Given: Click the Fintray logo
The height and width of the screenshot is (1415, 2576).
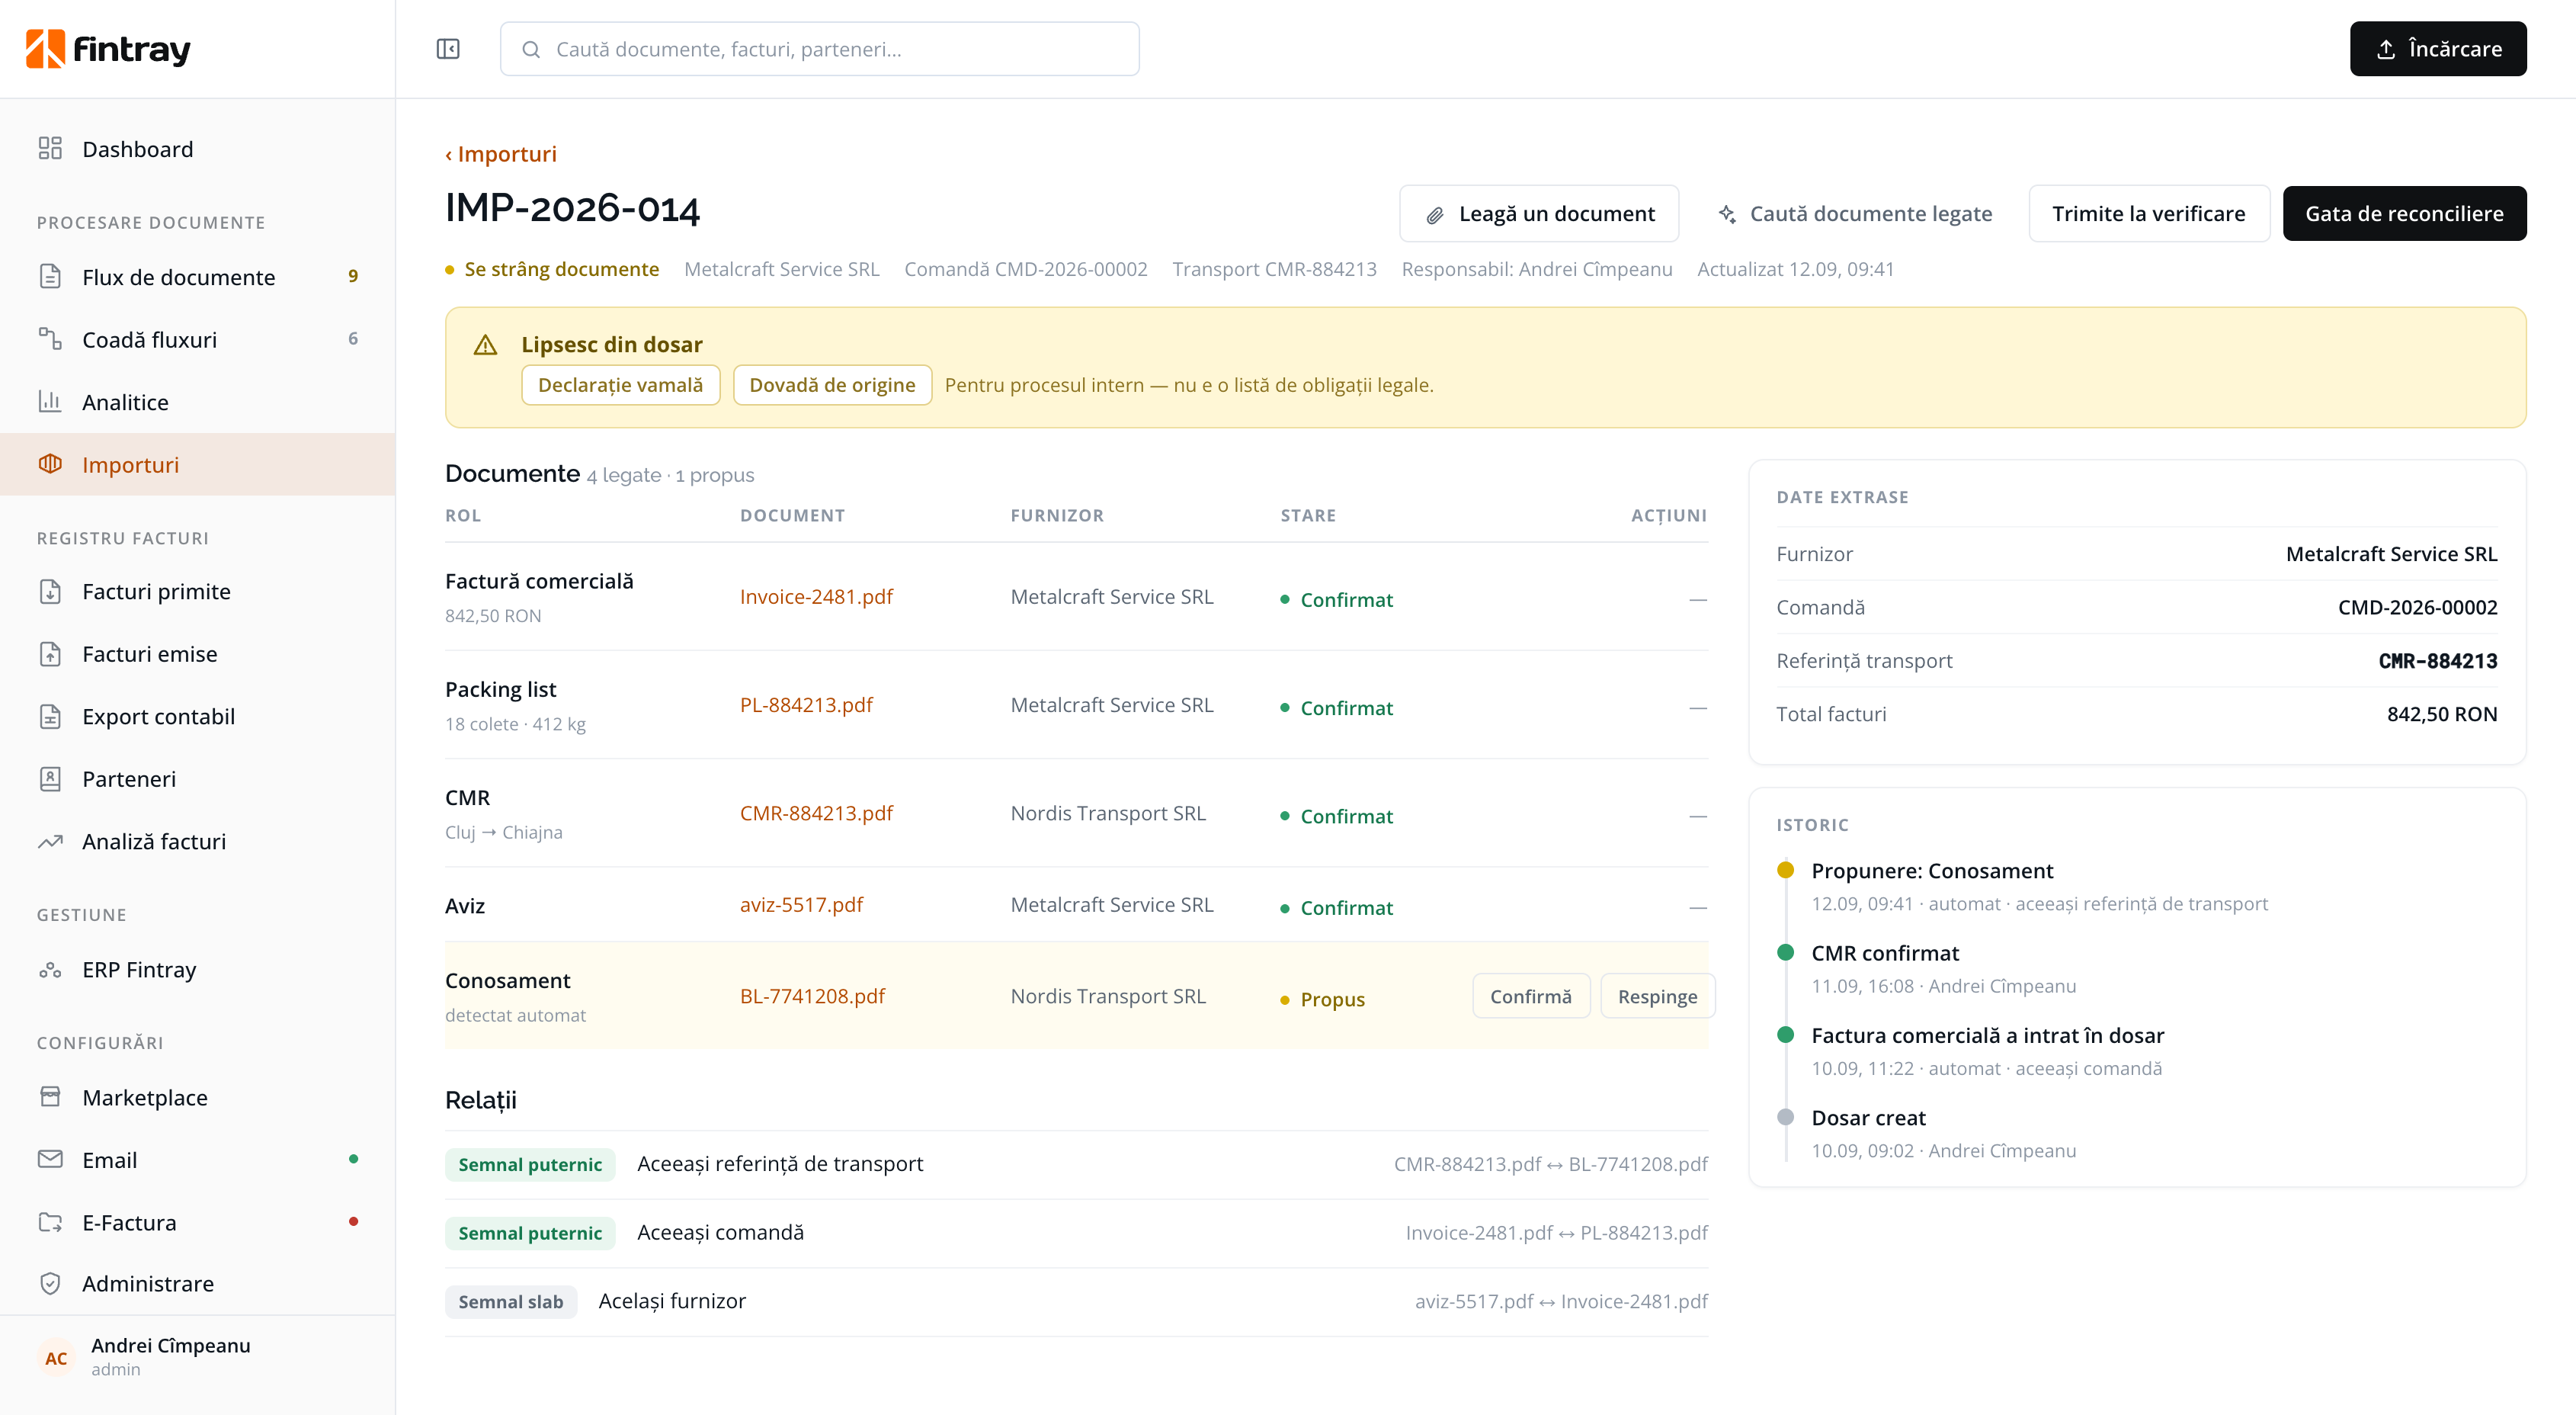Looking at the screenshot, I should coord(109,48).
